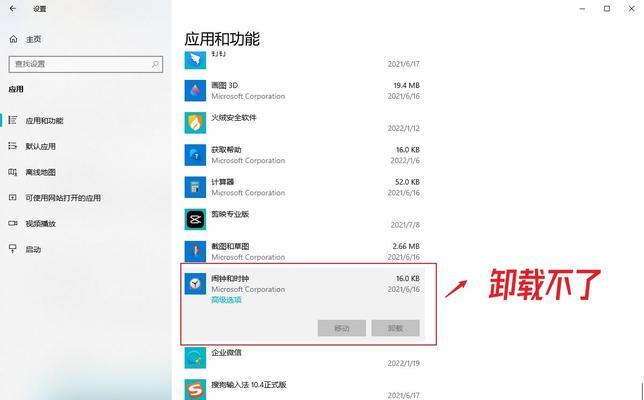
Task: Click the app list scrollbar
Action: click(x=642, y=390)
